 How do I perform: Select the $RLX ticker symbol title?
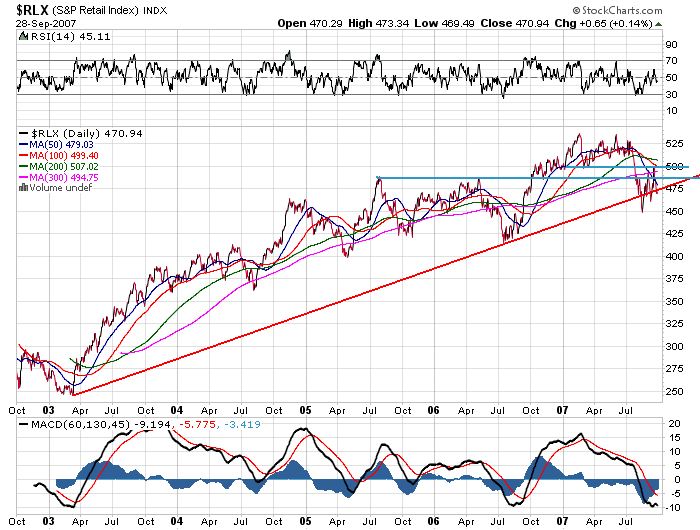[32, 9]
